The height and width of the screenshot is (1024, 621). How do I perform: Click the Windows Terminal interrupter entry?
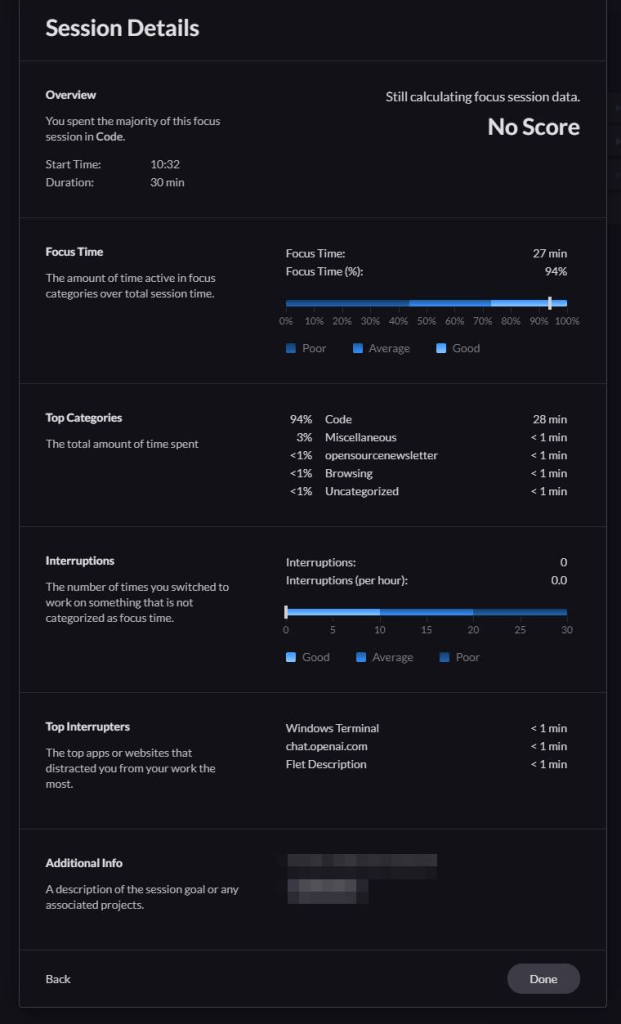(332, 729)
